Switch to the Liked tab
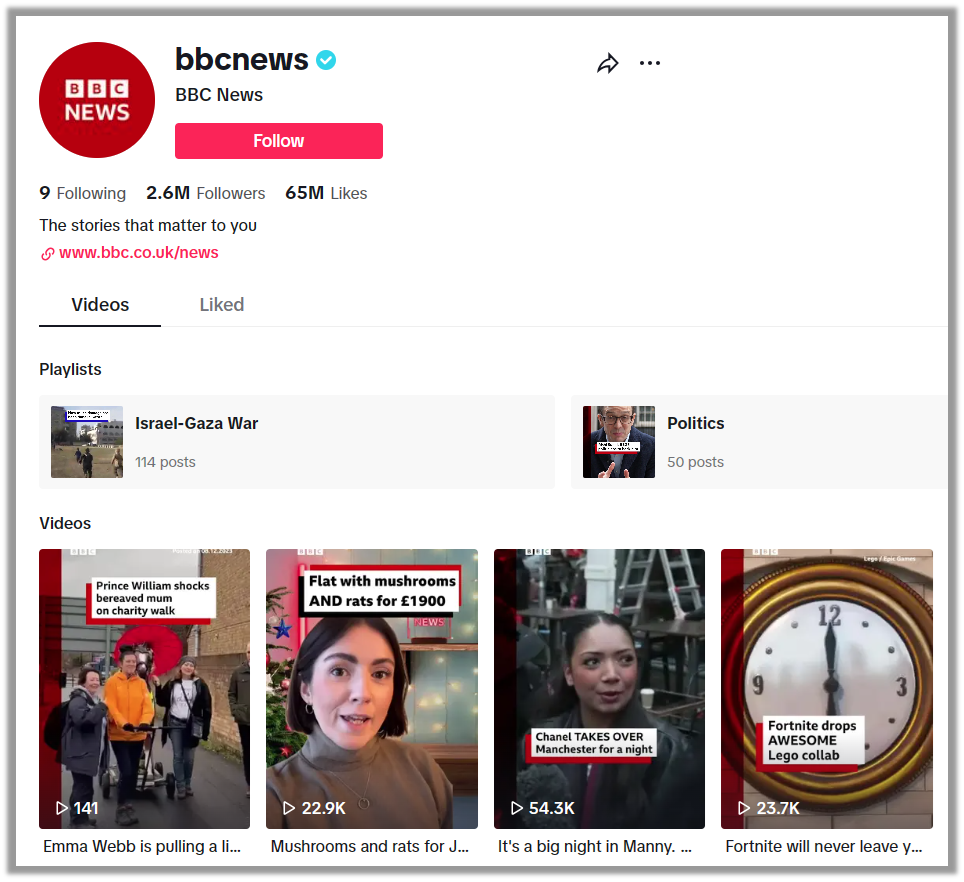The width and height of the screenshot is (964, 882). point(222,304)
